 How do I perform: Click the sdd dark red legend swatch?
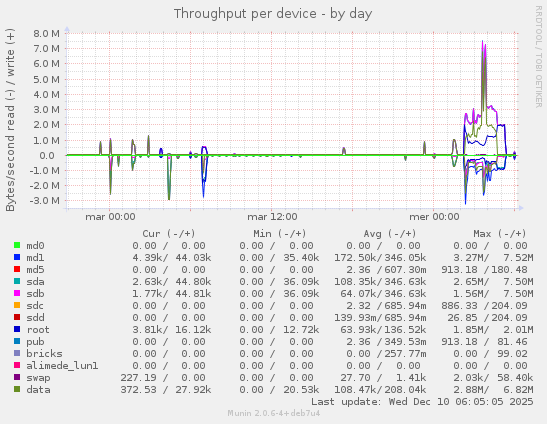pyautogui.click(x=17, y=317)
